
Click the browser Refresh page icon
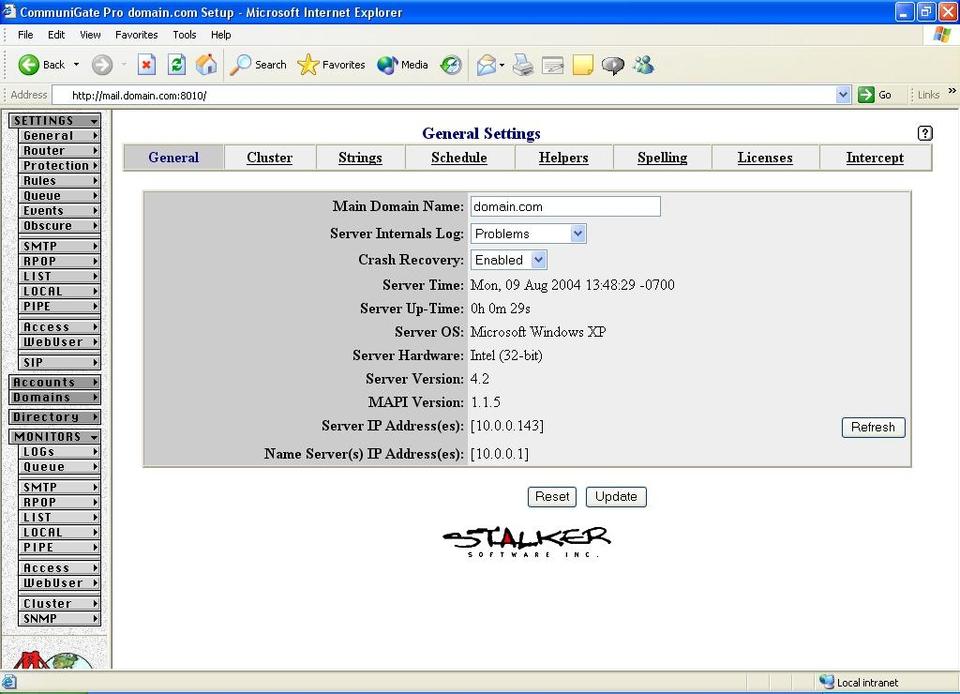coord(176,65)
